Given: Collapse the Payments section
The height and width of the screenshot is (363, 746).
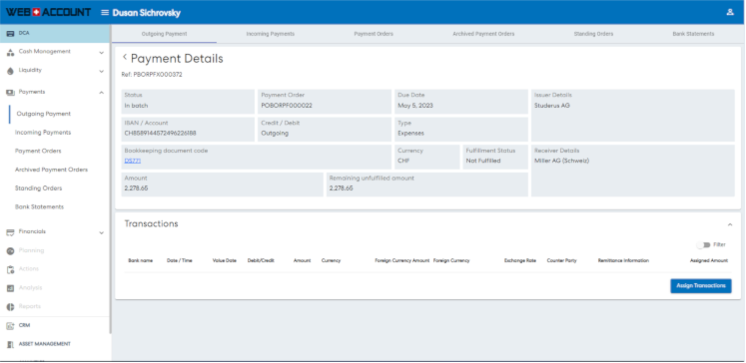Looking at the screenshot, I should (101, 92).
